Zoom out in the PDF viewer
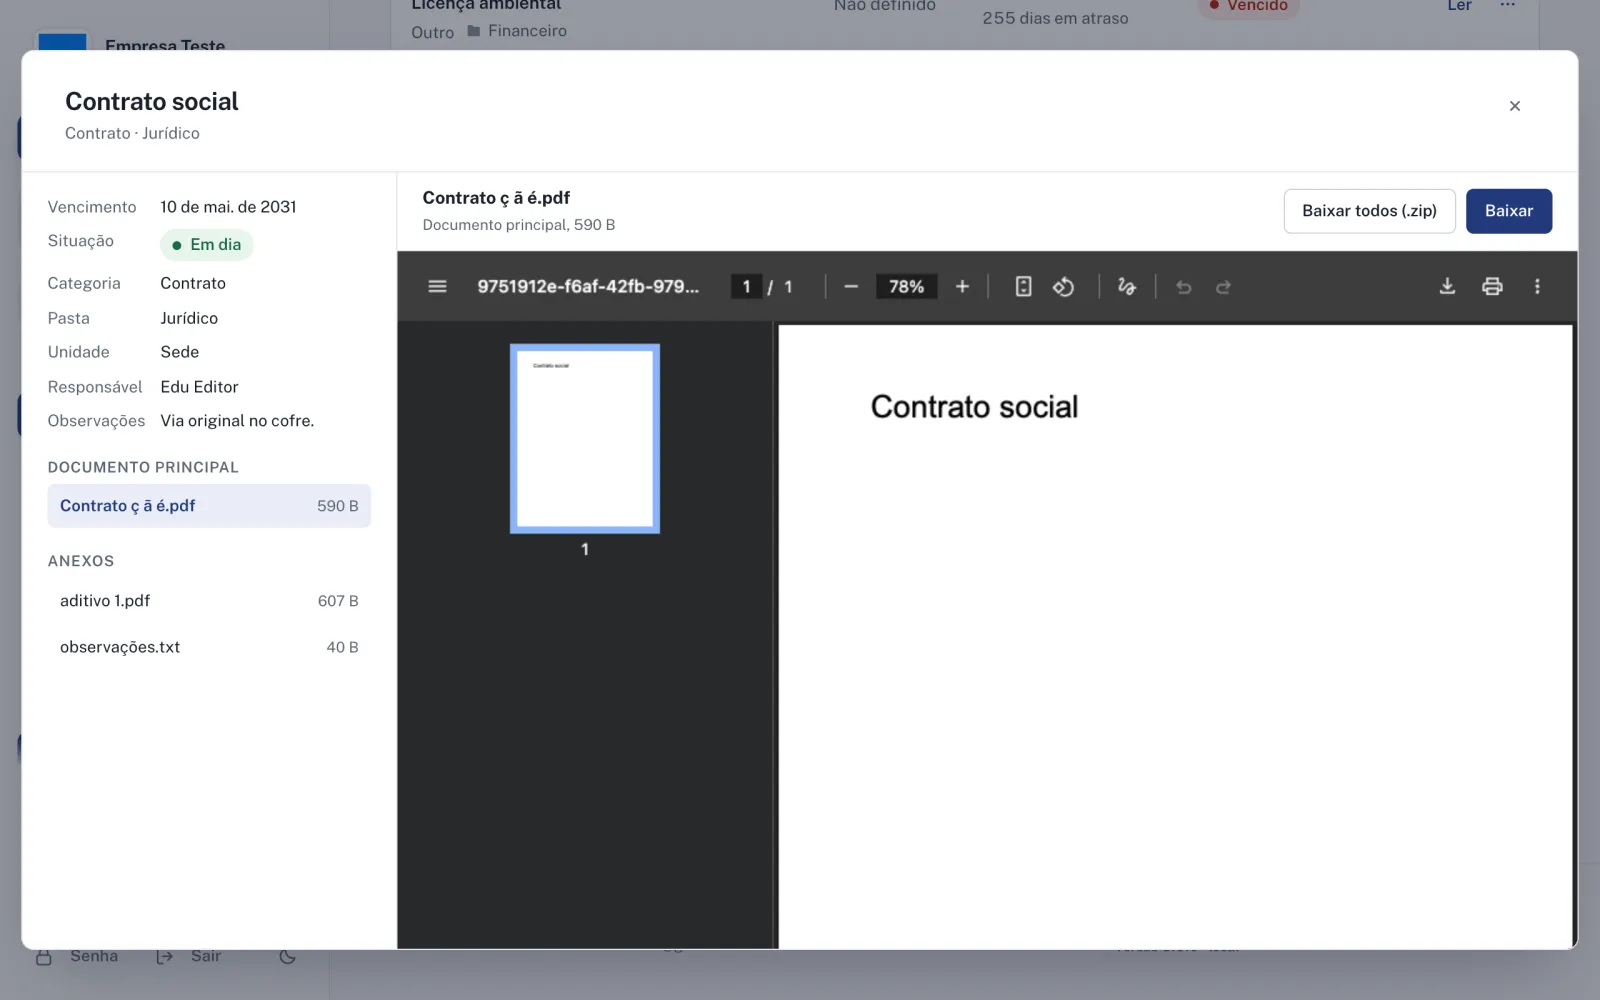The width and height of the screenshot is (1600, 1000). coord(851,287)
